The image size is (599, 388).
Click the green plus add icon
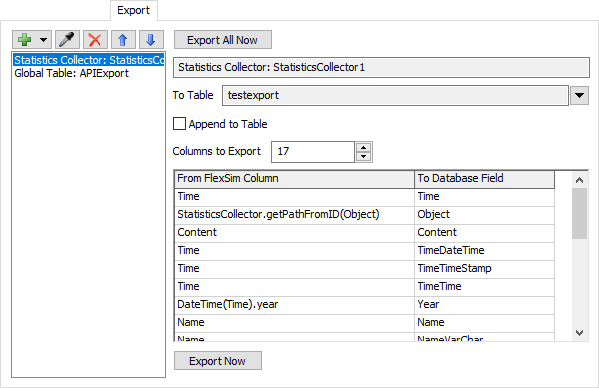[x=24, y=40]
